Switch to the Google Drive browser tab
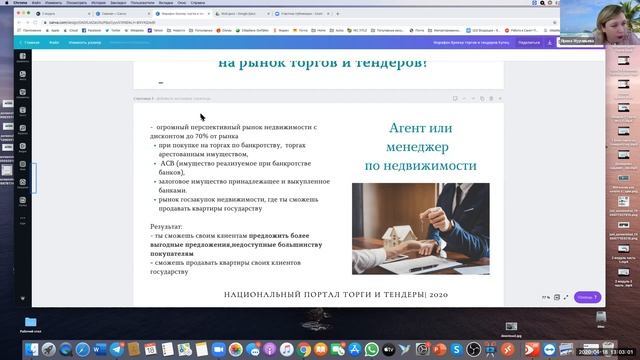The height and width of the screenshot is (360, 640). pos(242,13)
